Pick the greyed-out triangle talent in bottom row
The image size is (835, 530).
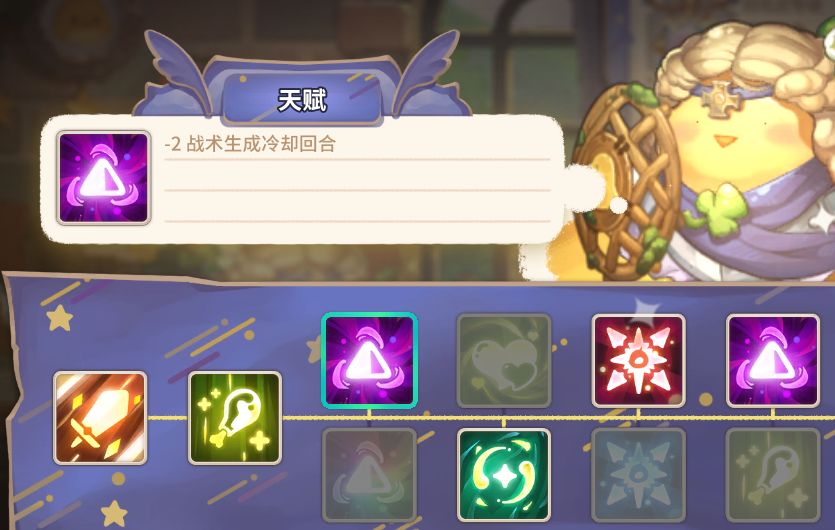point(369,475)
